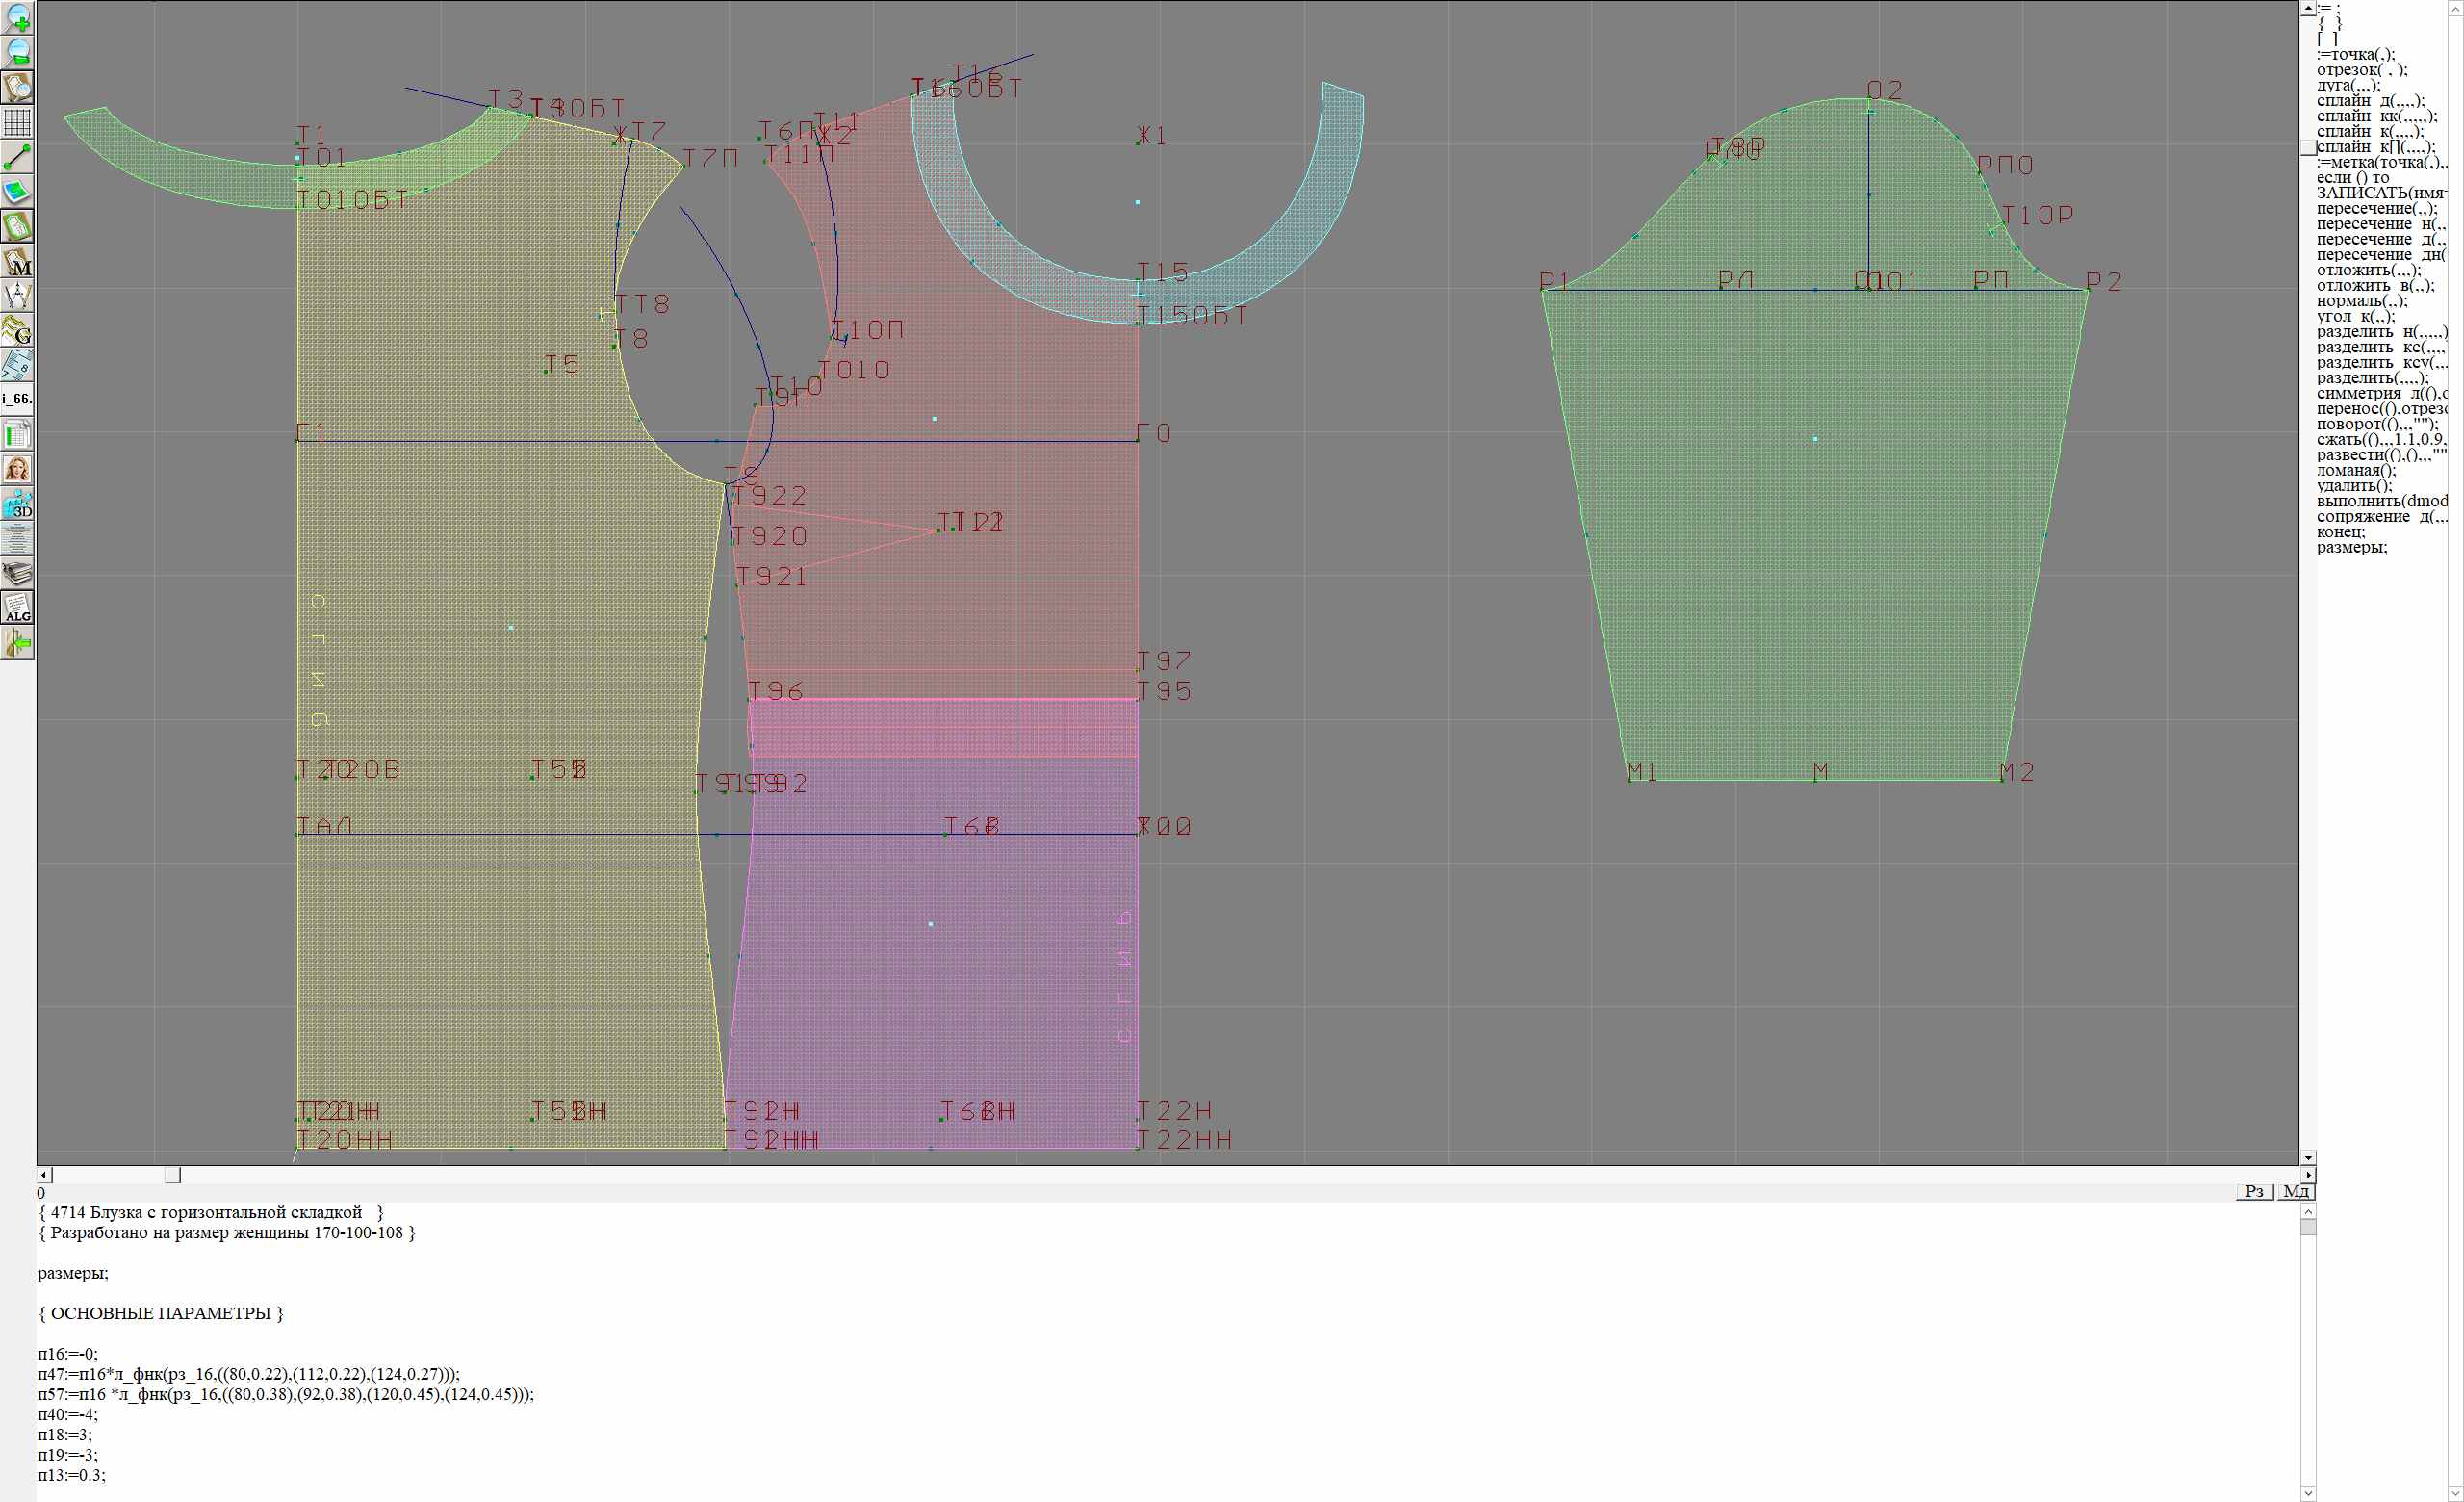2464x1502 pixels.
Task: Insert 'пересечение(,,);' command from list
Action: [2376, 209]
